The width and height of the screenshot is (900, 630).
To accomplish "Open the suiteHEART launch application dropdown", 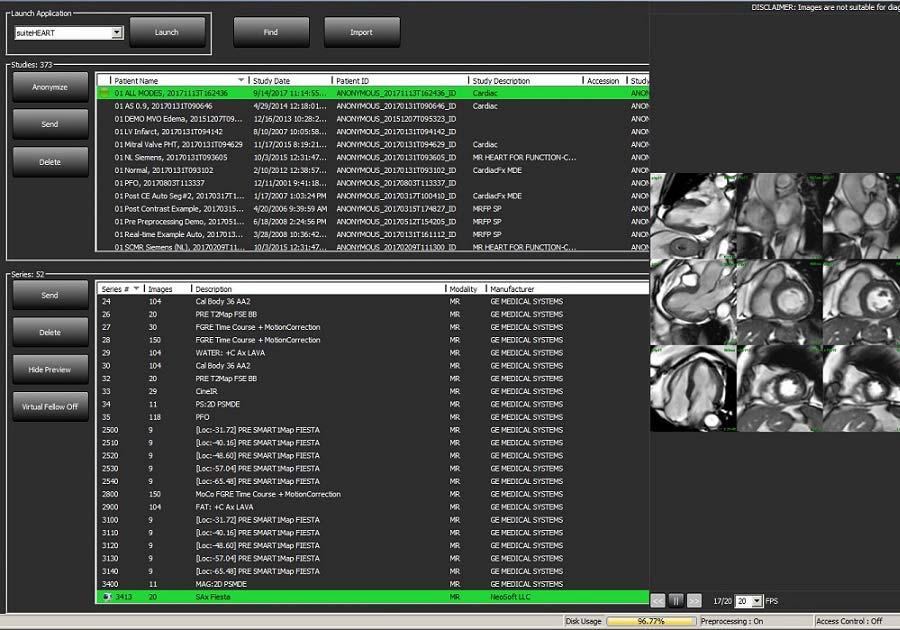I will click(117, 33).
